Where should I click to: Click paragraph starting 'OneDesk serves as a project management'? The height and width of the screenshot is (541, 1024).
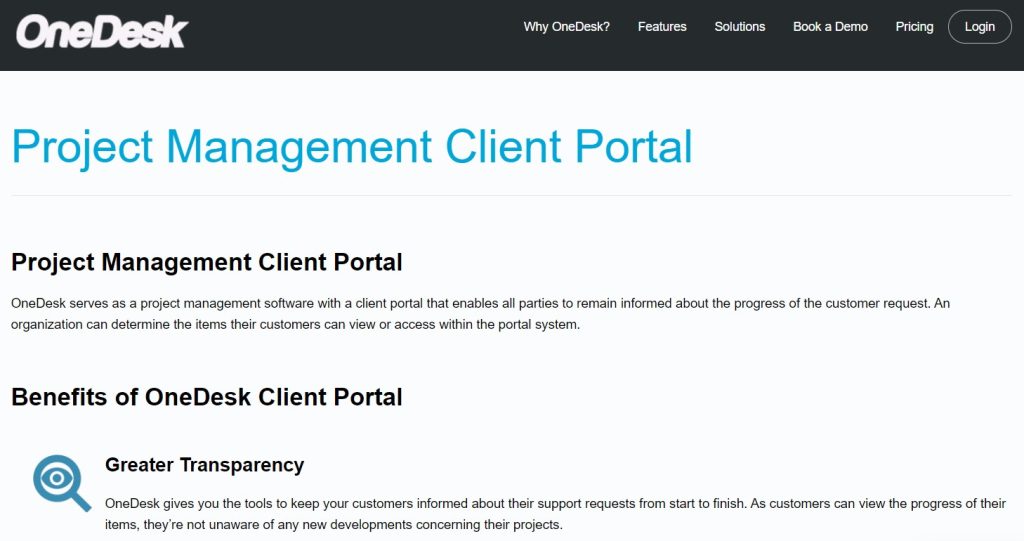point(480,314)
